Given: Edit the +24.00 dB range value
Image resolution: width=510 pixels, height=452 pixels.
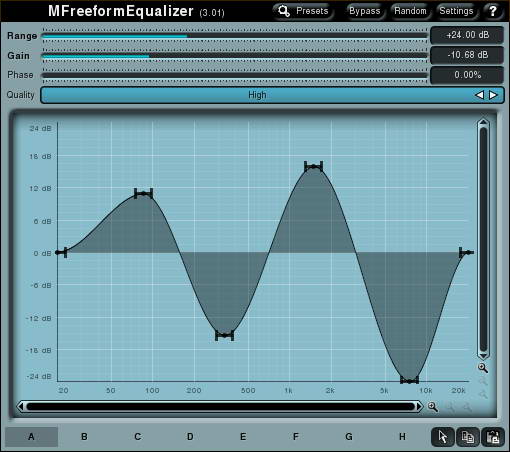Looking at the screenshot, I should pyautogui.click(x=467, y=35).
